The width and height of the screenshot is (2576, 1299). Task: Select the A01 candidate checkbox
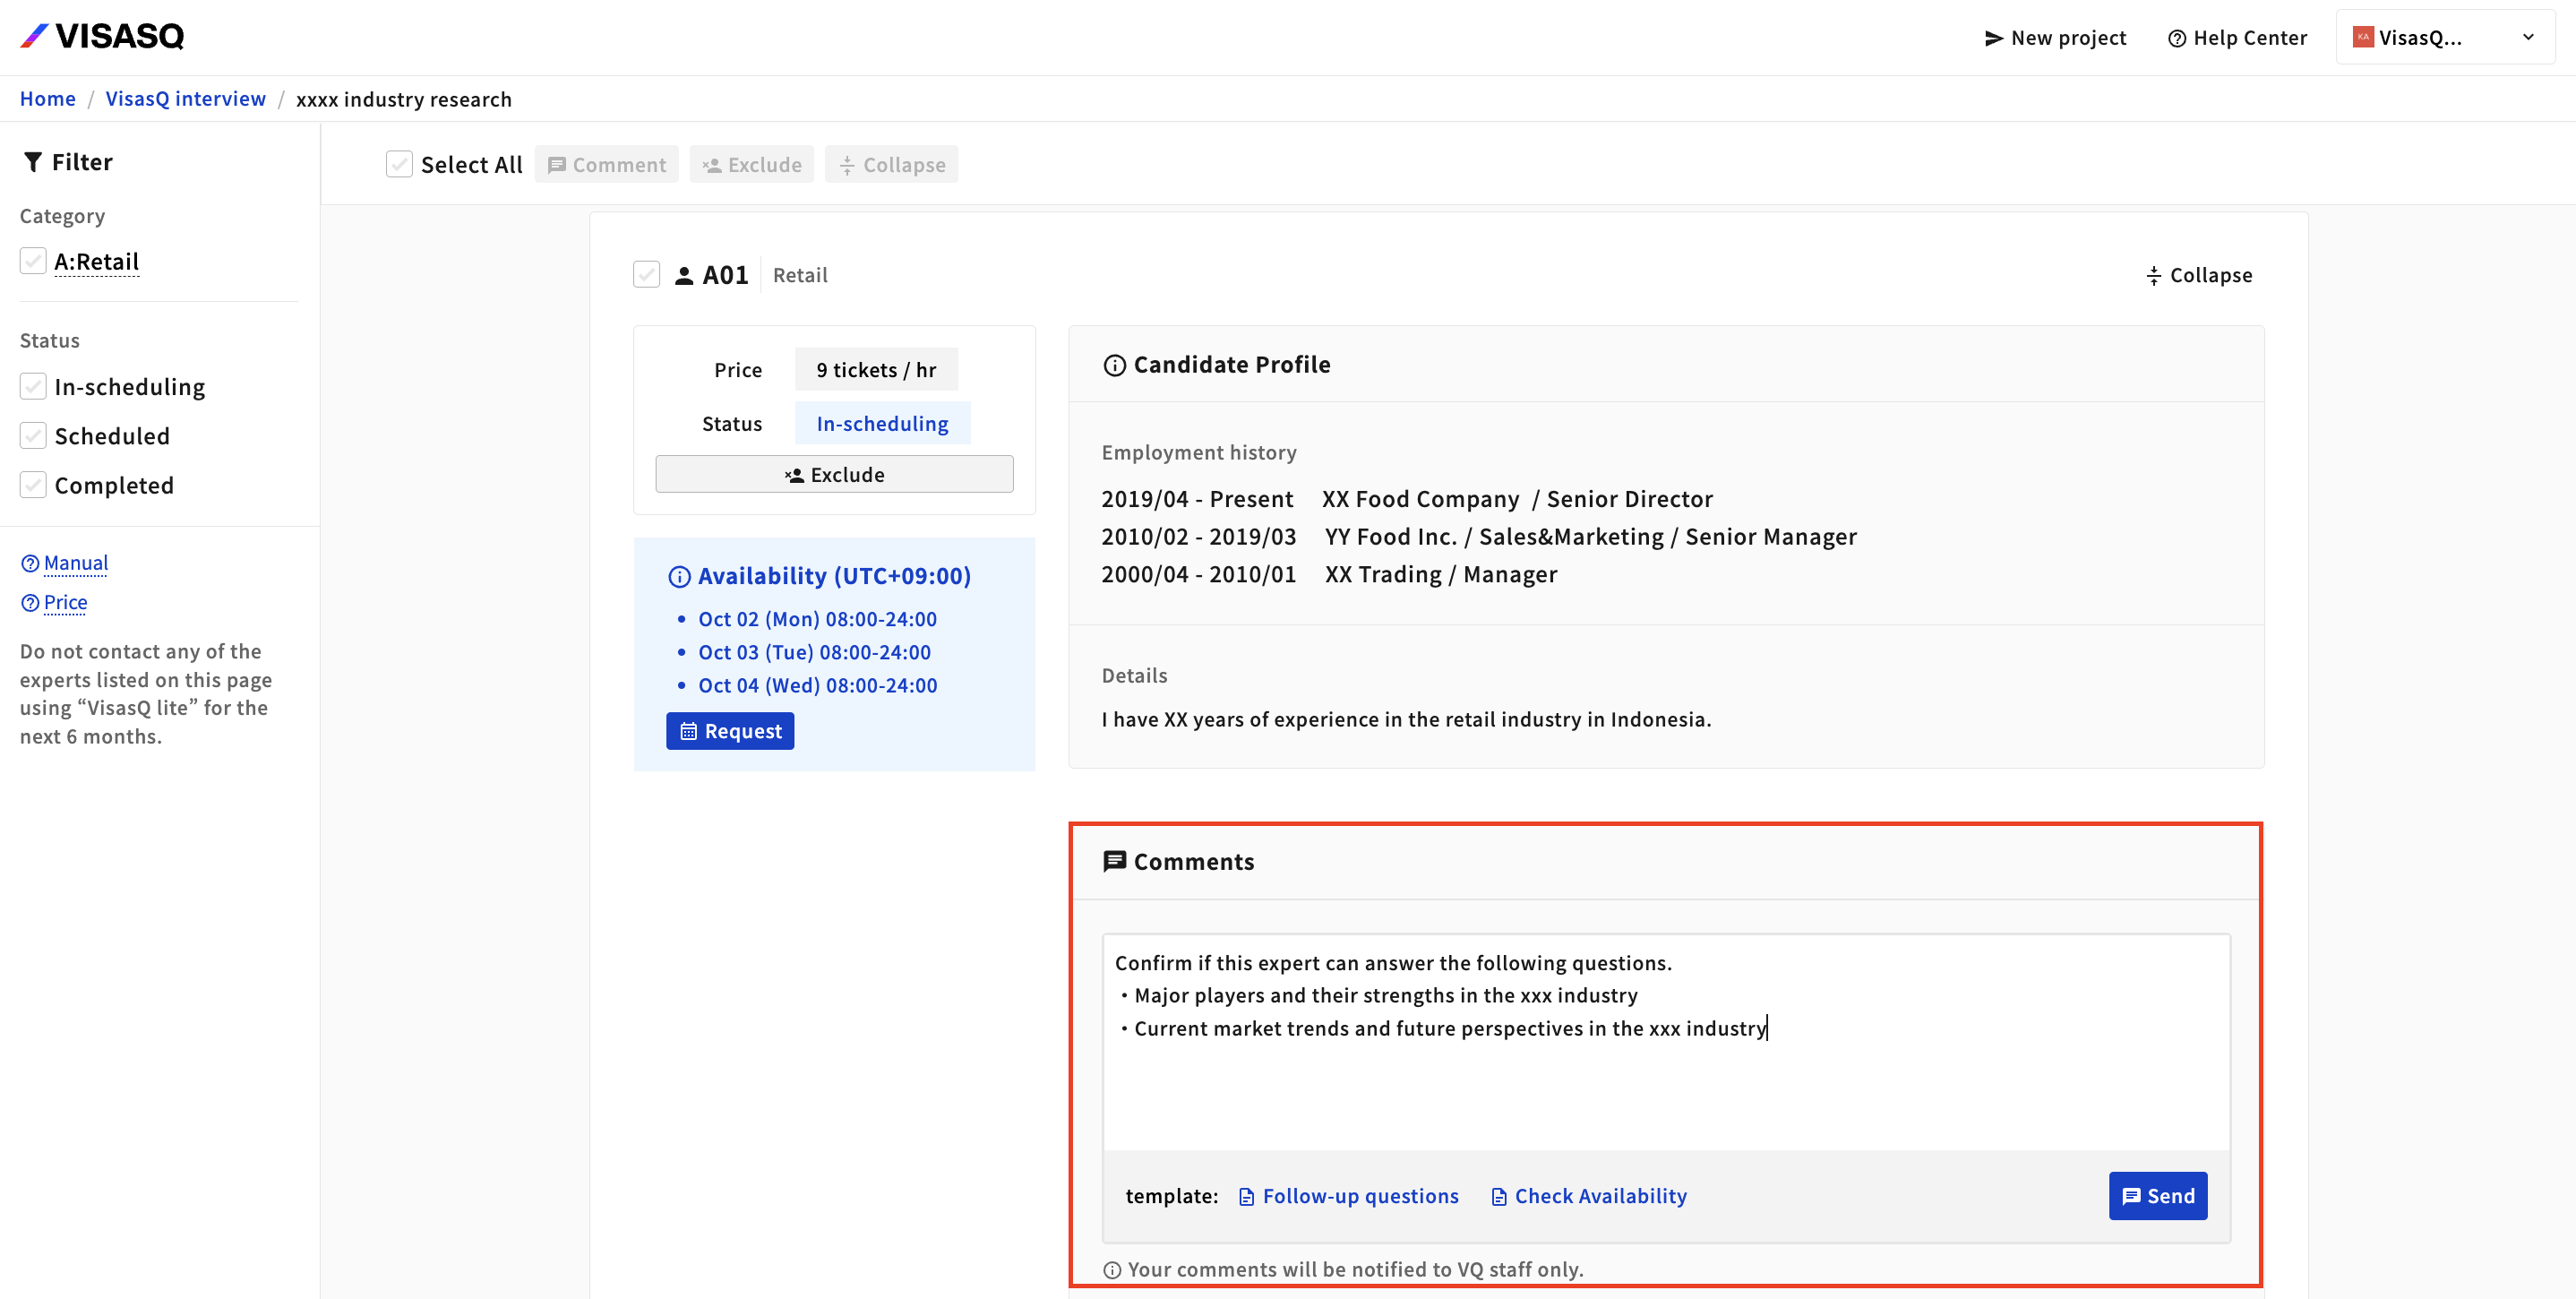click(647, 274)
